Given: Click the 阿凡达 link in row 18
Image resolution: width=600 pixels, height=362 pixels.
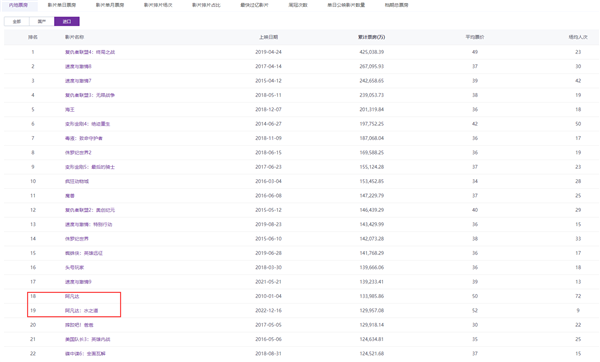Looking at the screenshot, I should (72, 296).
